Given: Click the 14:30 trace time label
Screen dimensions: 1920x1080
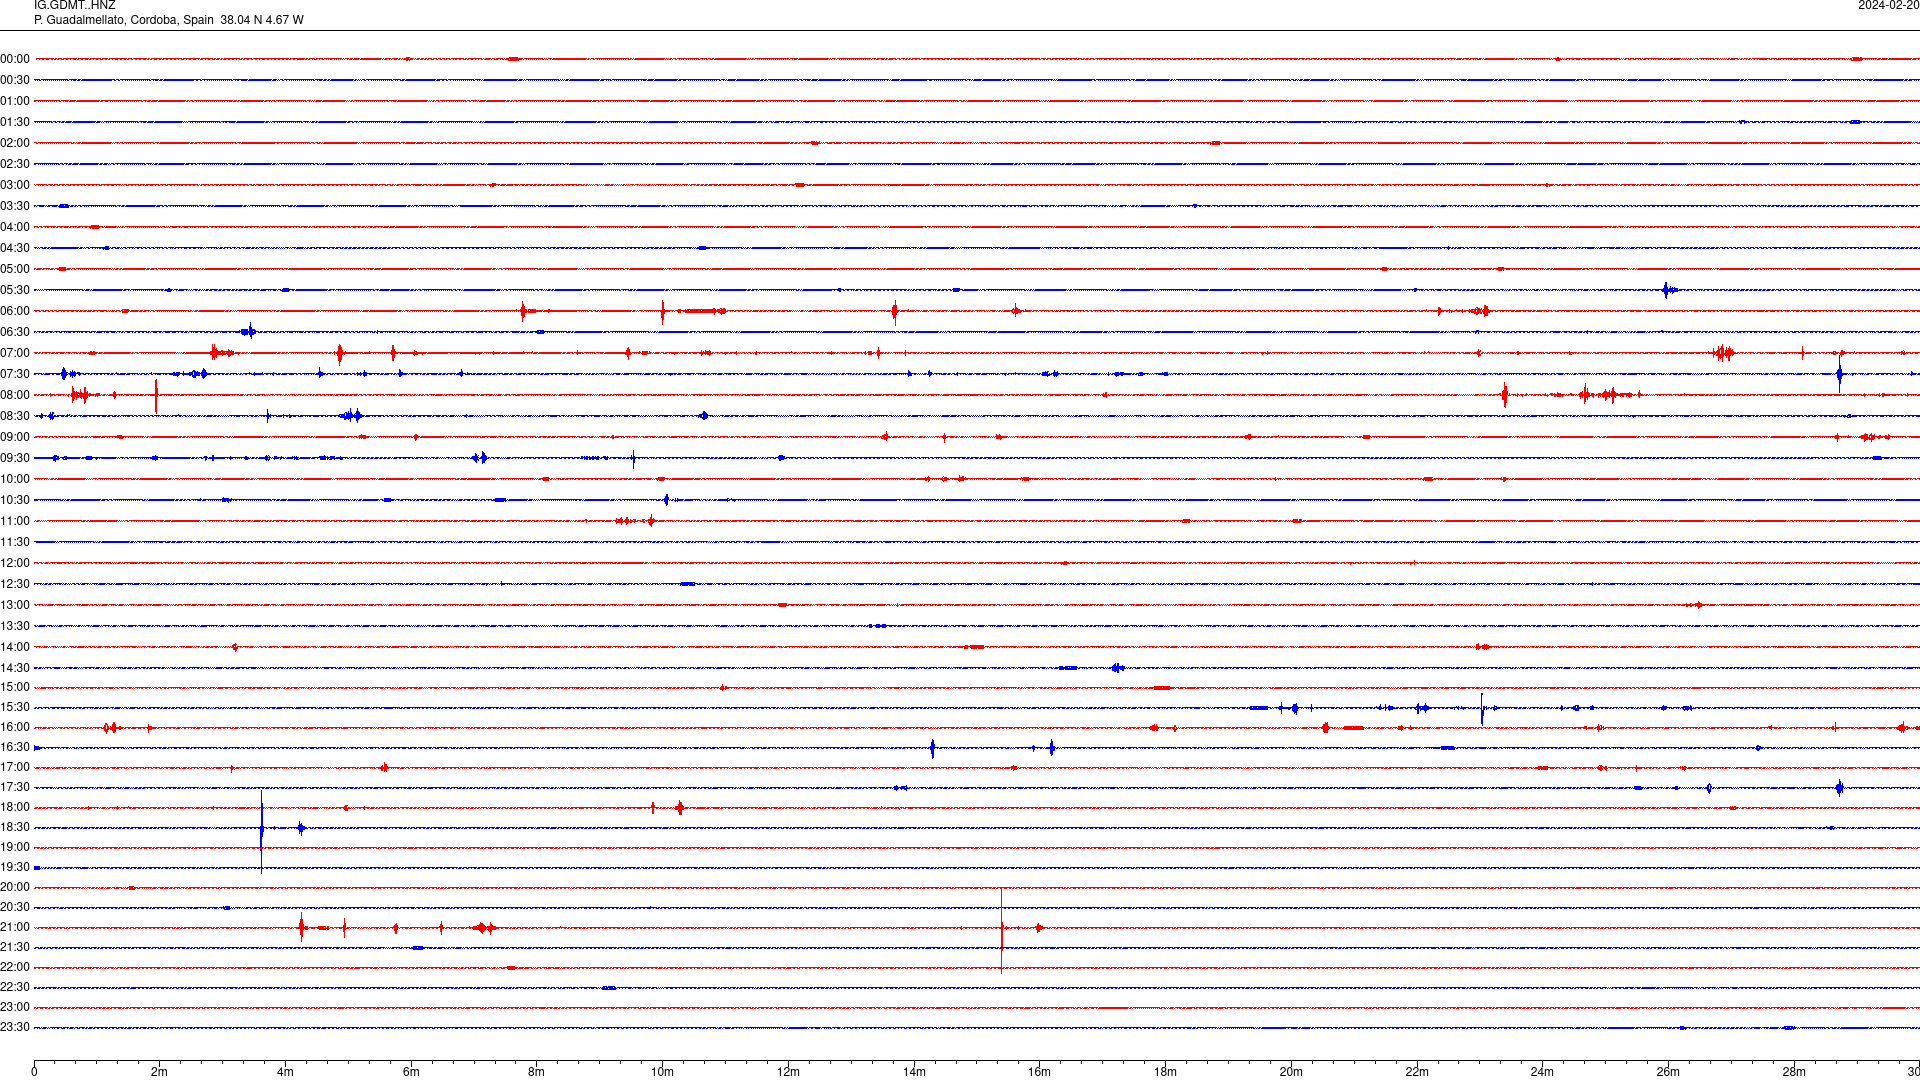Looking at the screenshot, I should point(15,668).
